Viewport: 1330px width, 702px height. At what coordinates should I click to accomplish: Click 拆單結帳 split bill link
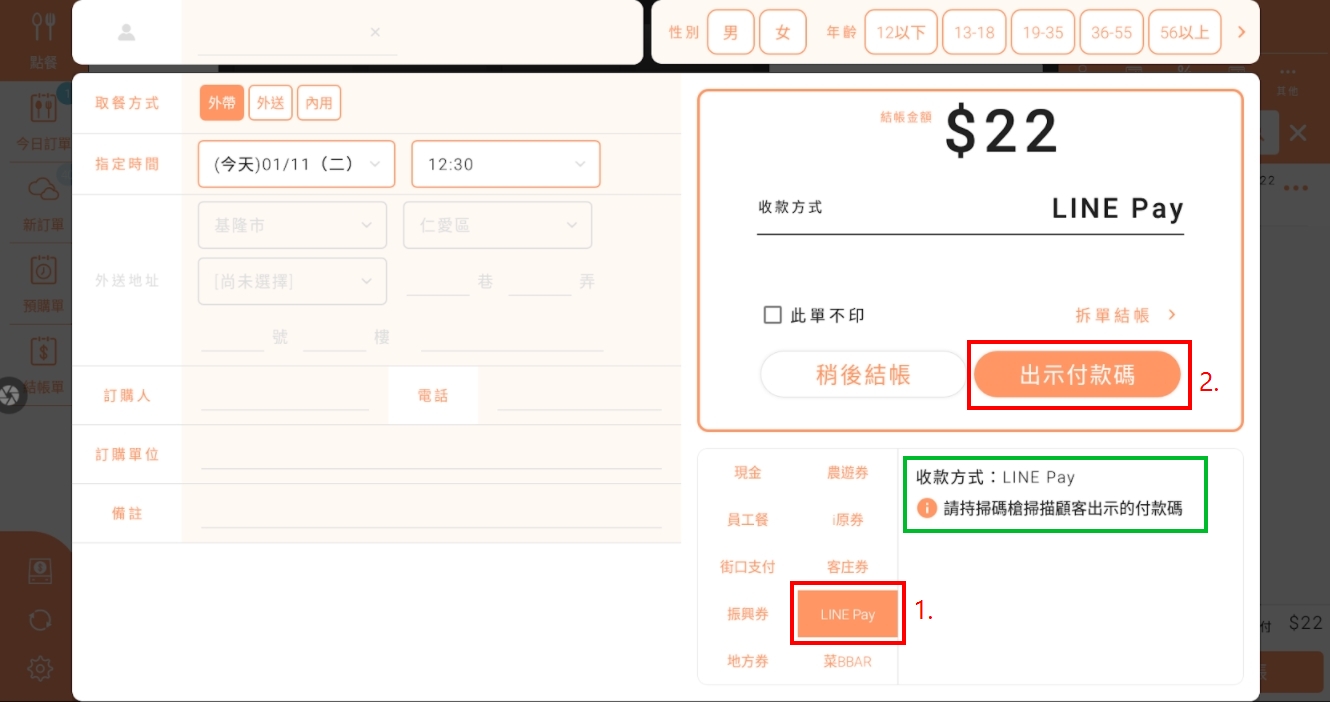(1125, 315)
